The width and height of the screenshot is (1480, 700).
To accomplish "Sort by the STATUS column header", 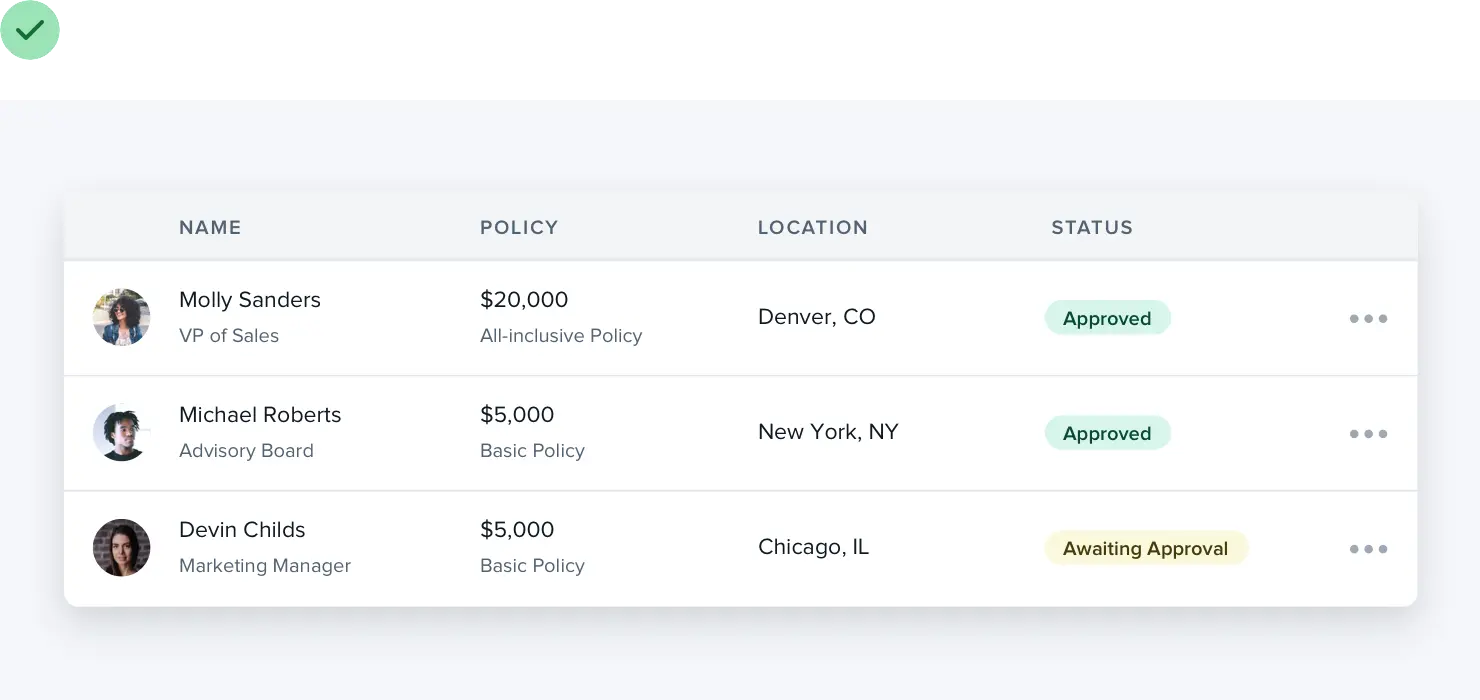I will (x=1092, y=227).
